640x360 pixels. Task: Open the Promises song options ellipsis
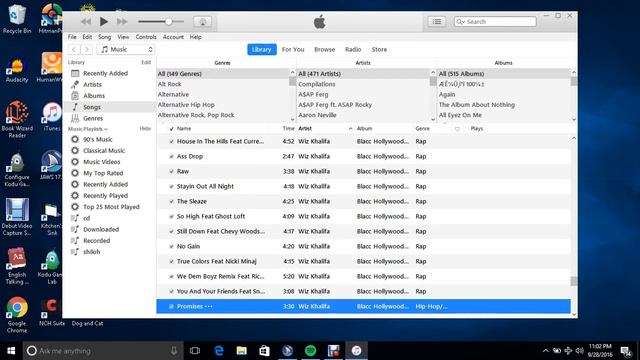209,307
